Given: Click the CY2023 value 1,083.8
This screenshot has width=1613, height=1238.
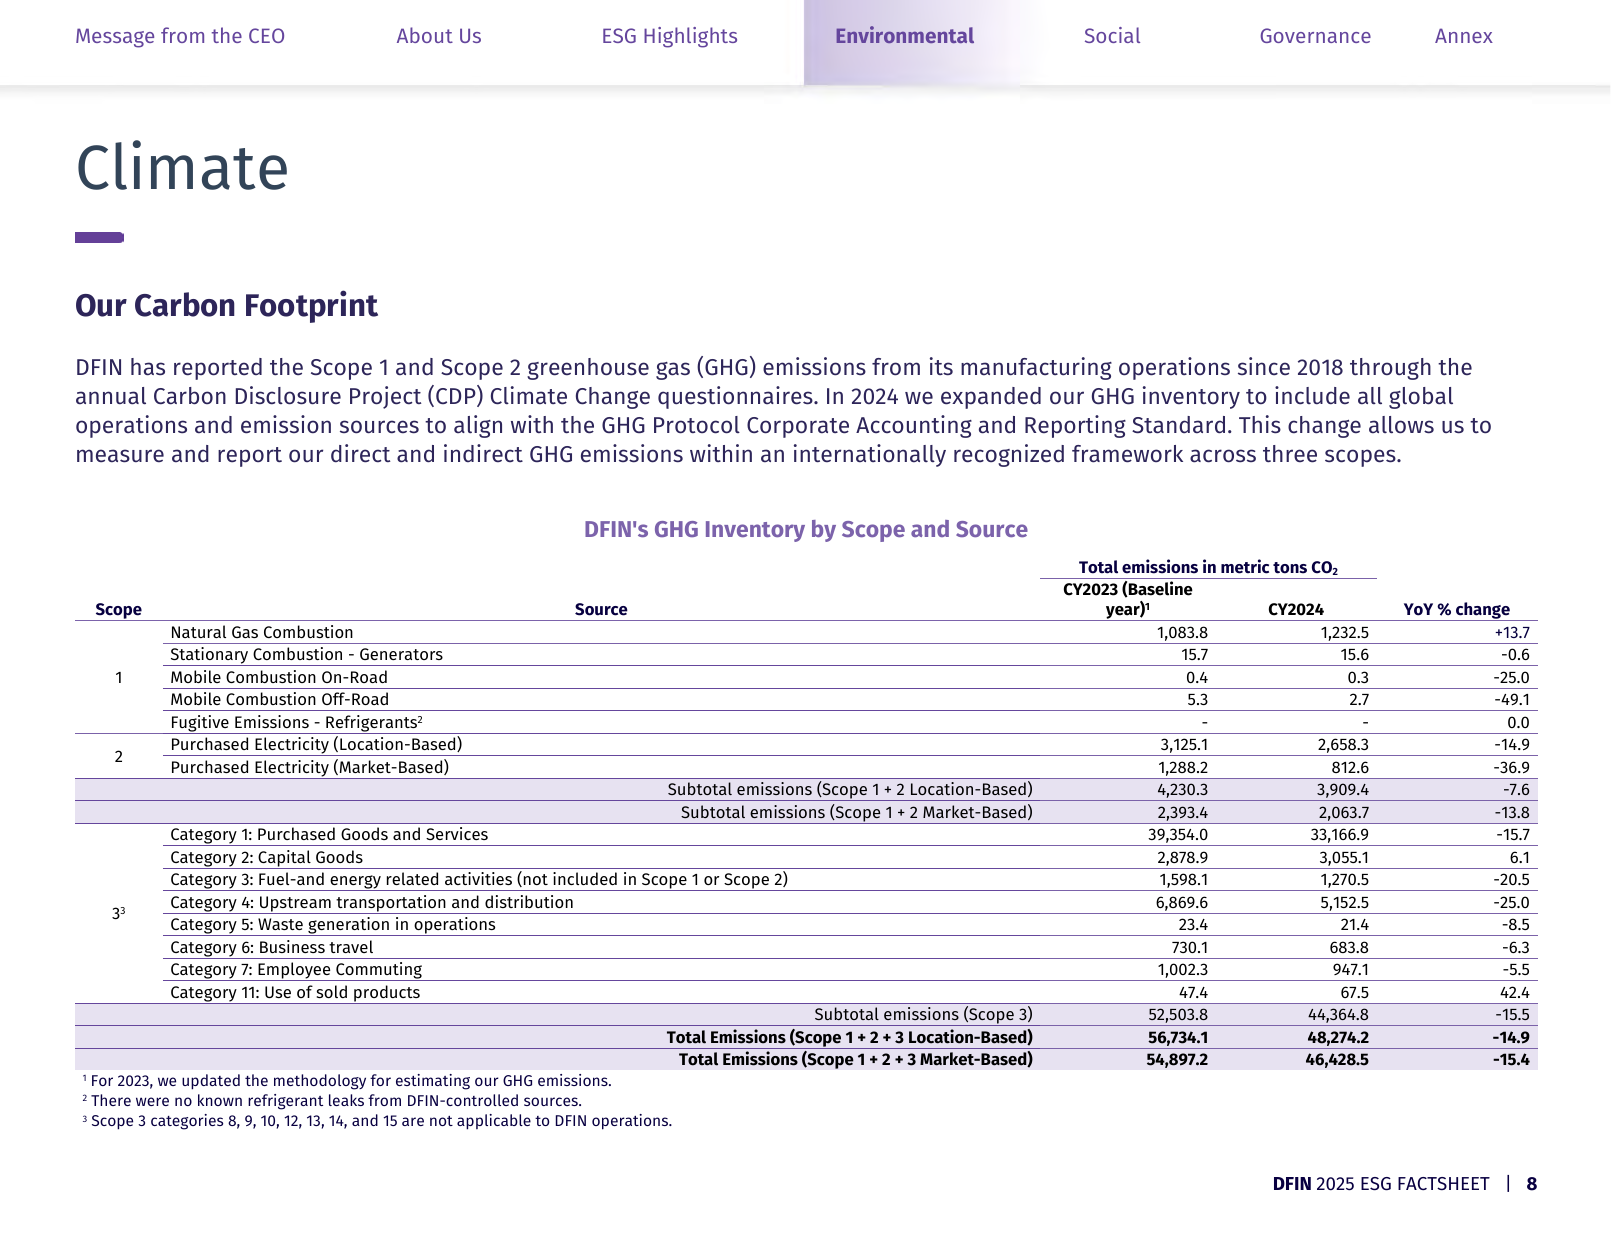Looking at the screenshot, I should [x=1182, y=633].
